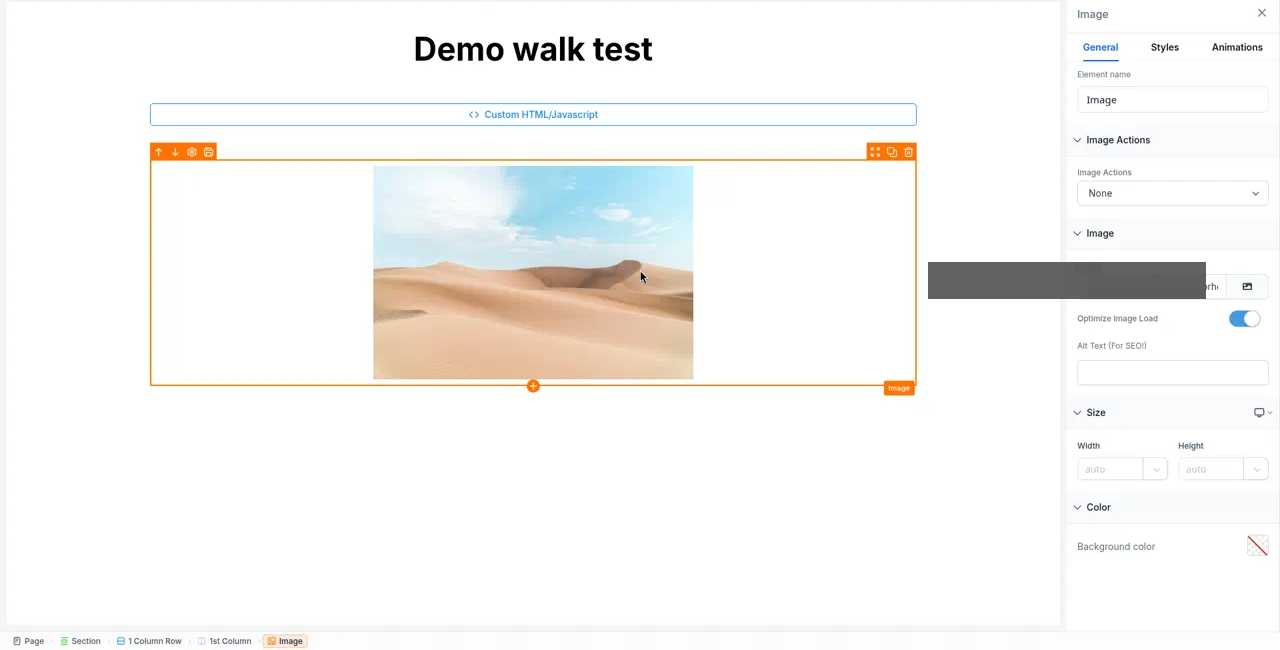Viewport: 1280px width, 650px height.
Task: Open the Animations tab
Action: (x=1237, y=47)
